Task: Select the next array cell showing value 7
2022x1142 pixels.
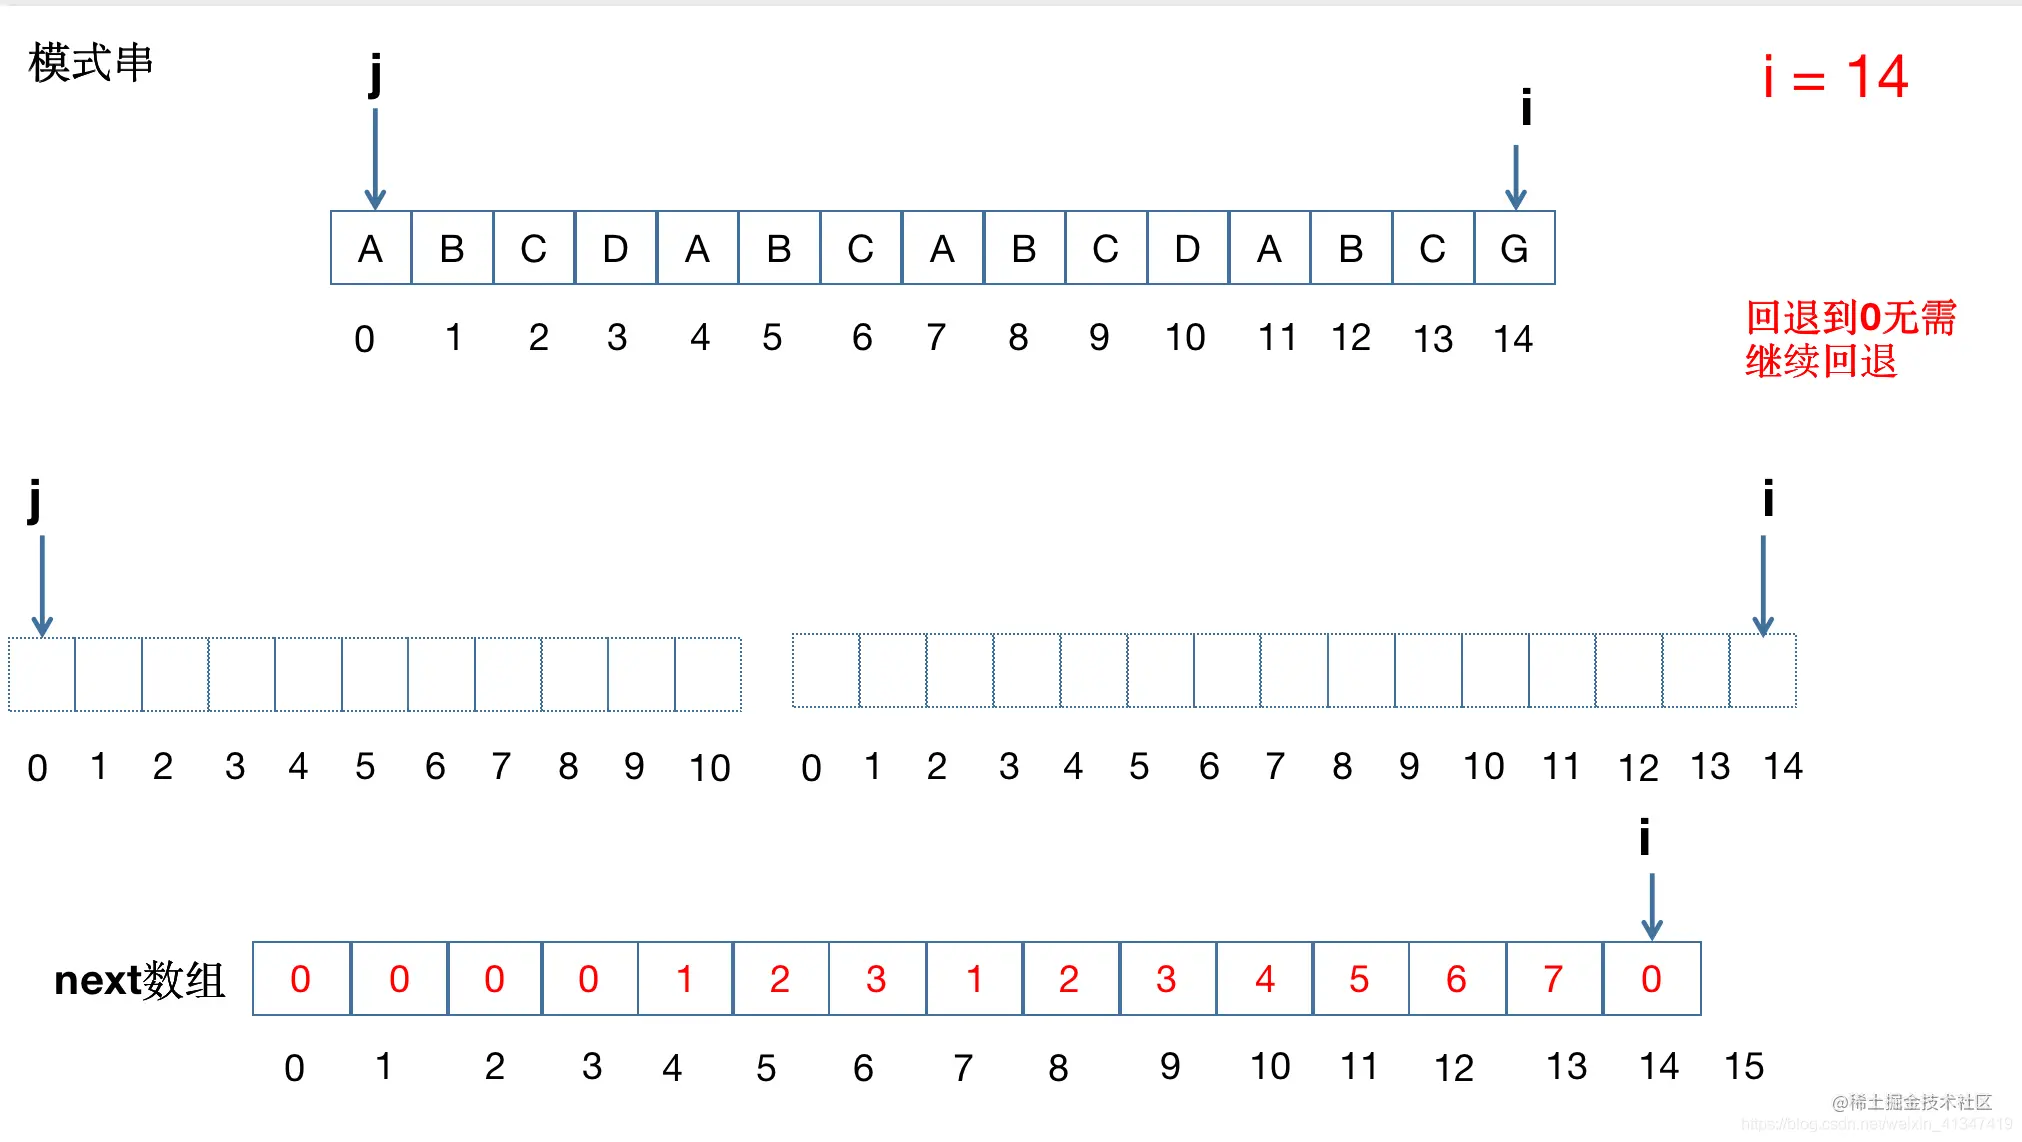Action: tap(1554, 979)
